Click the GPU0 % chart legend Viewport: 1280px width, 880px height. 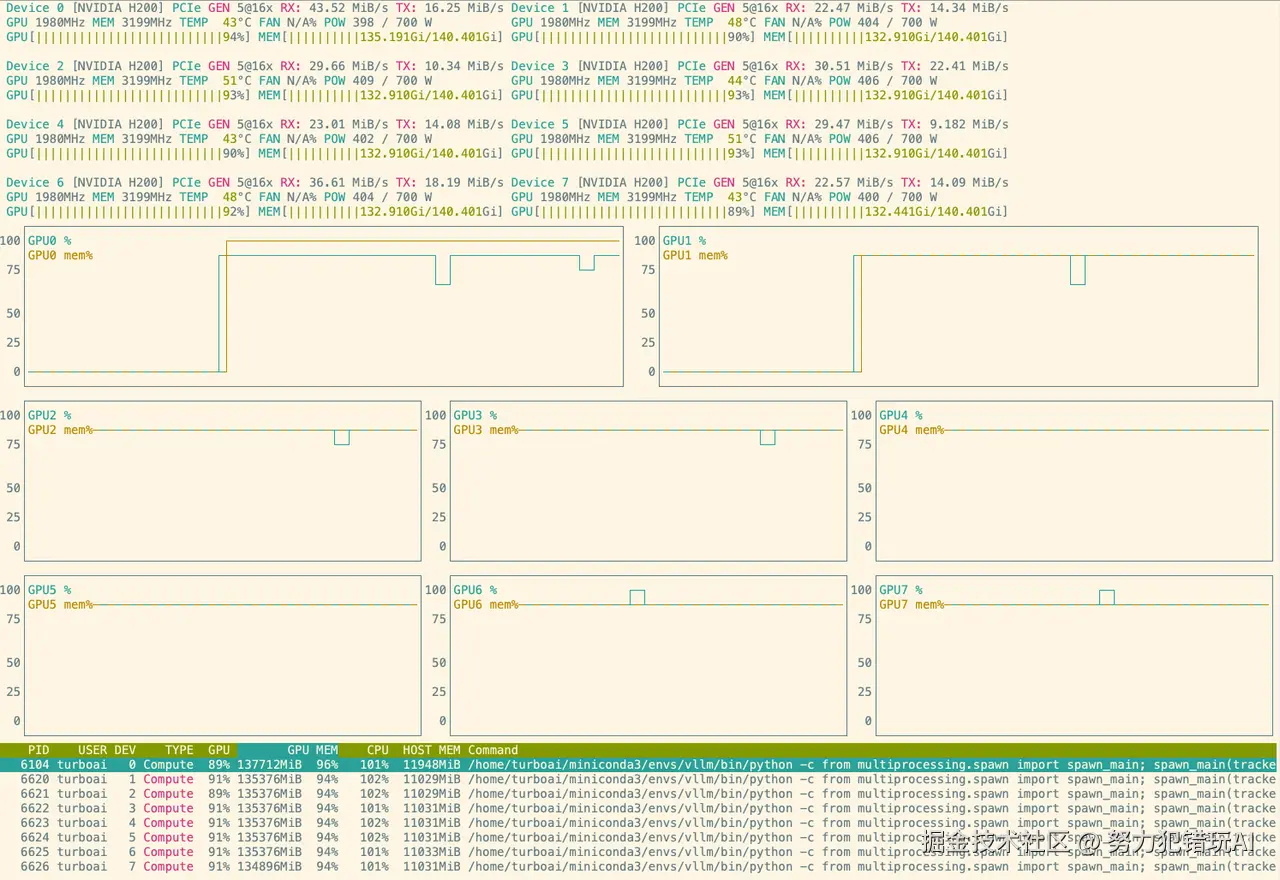[x=49, y=241]
